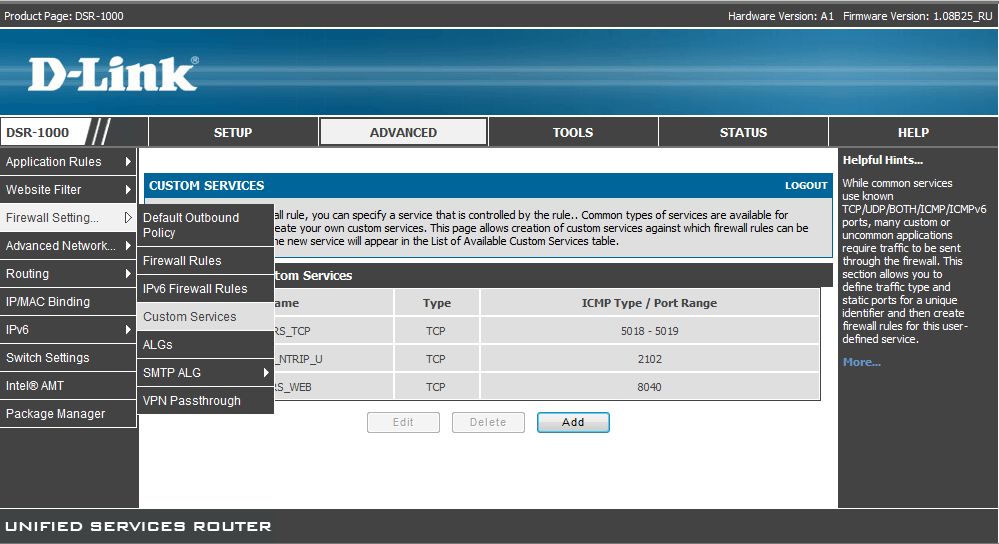
Task: Open the SETUP tab
Action: pos(233,132)
